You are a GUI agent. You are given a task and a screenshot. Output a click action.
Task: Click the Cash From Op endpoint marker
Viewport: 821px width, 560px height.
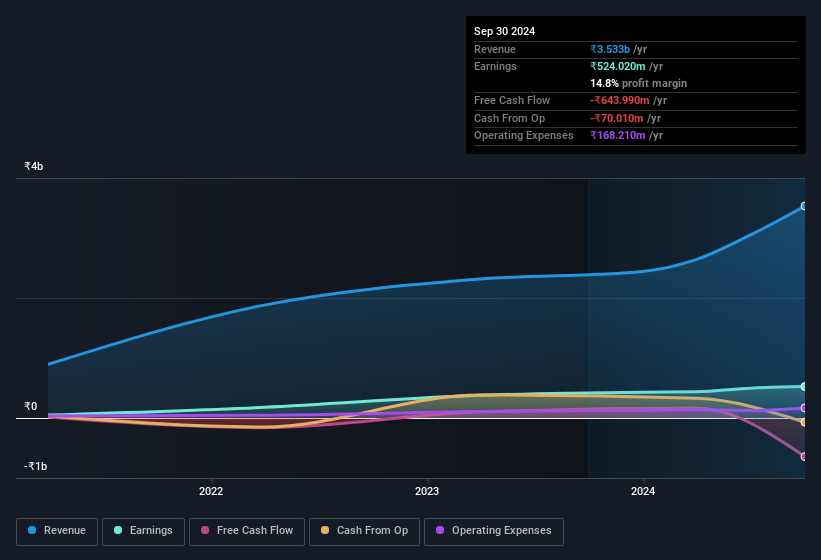point(804,422)
